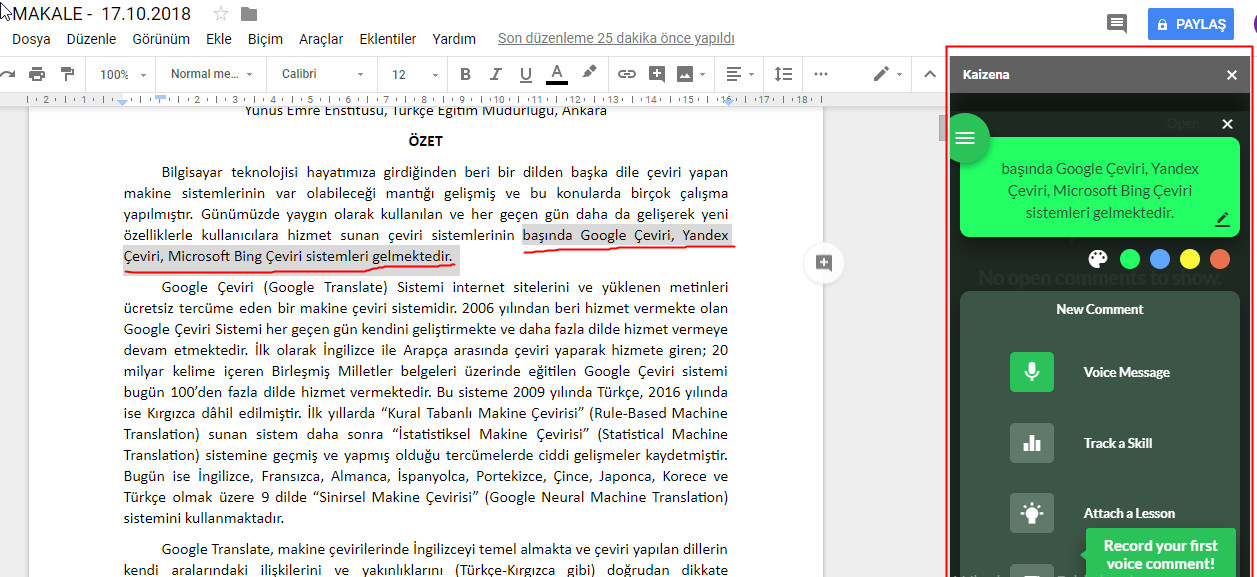1257x577 pixels.
Task: Open the Eklentiler menu
Action: tap(387, 39)
